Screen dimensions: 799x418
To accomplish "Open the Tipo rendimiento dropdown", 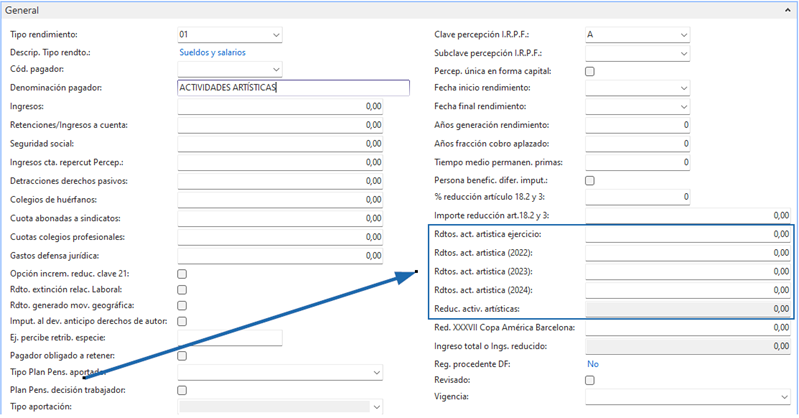I will point(276,35).
